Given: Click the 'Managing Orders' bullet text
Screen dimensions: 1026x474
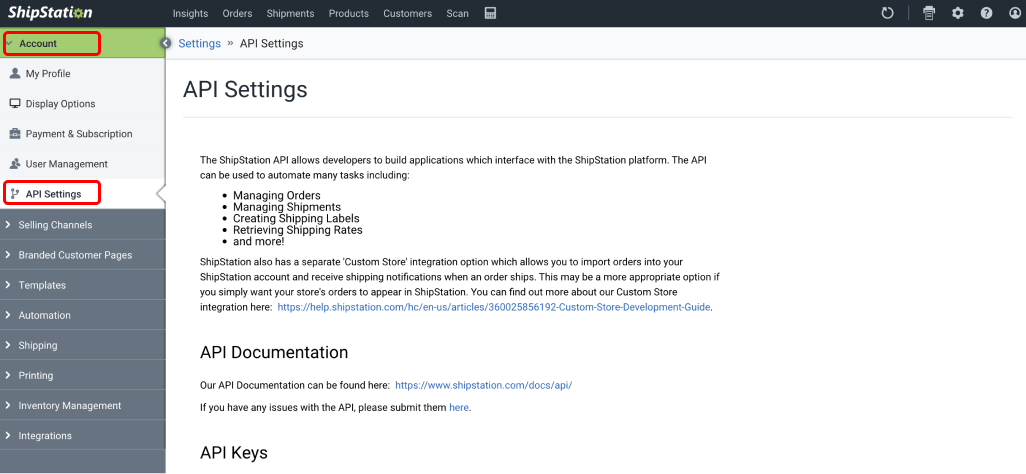Looking at the screenshot, I should tap(277, 196).
